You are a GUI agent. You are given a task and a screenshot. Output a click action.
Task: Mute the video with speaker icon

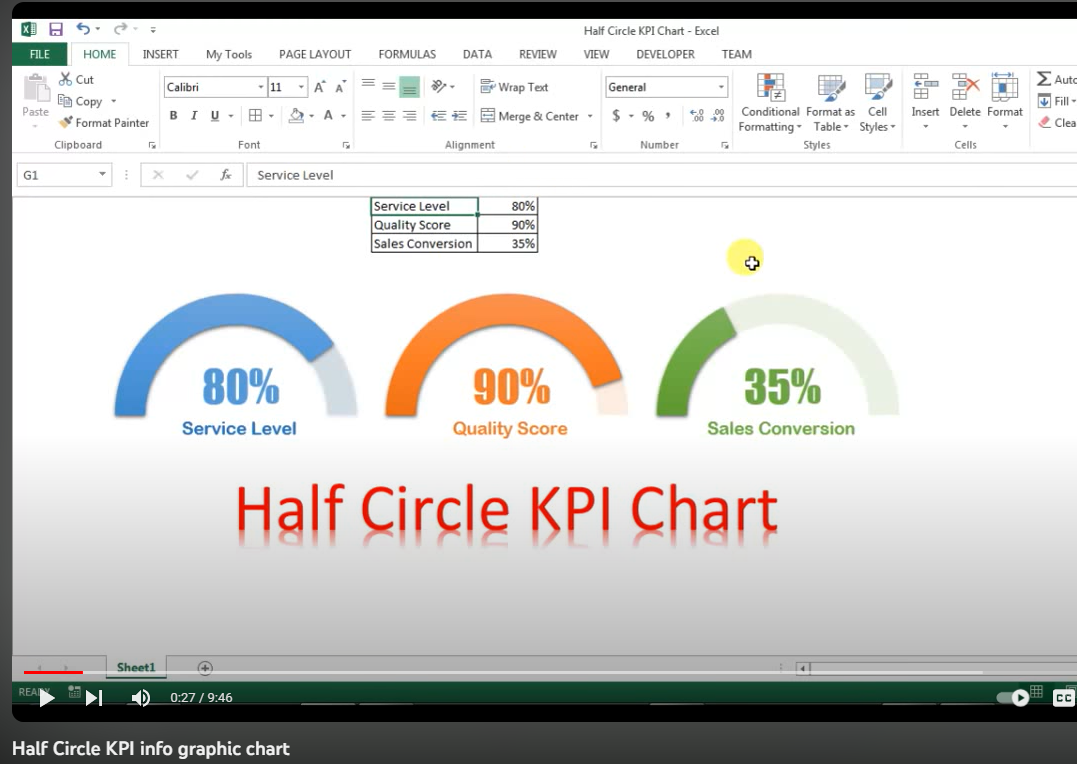[x=141, y=698]
